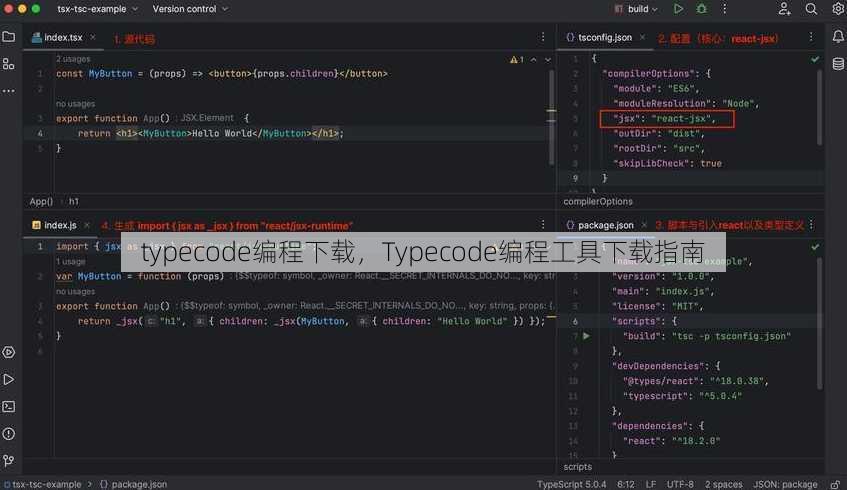Image resolution: width=847 pixels, height=490 pixels.
Task: Open Search Everywhere magnifier
Action: [x=811, y=9]
